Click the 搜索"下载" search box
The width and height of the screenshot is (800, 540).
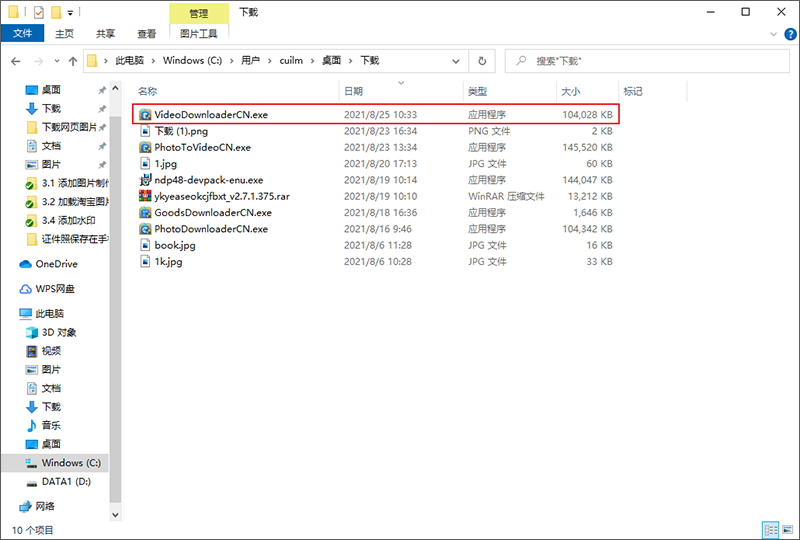(647, 61)
